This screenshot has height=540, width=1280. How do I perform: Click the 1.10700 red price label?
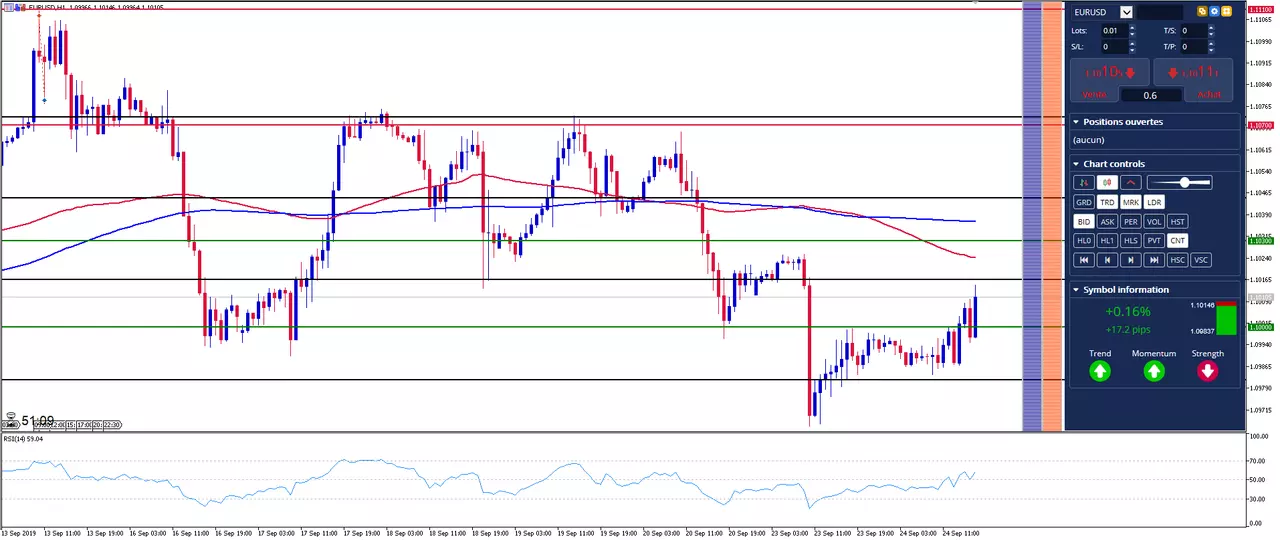(1259, 125)
